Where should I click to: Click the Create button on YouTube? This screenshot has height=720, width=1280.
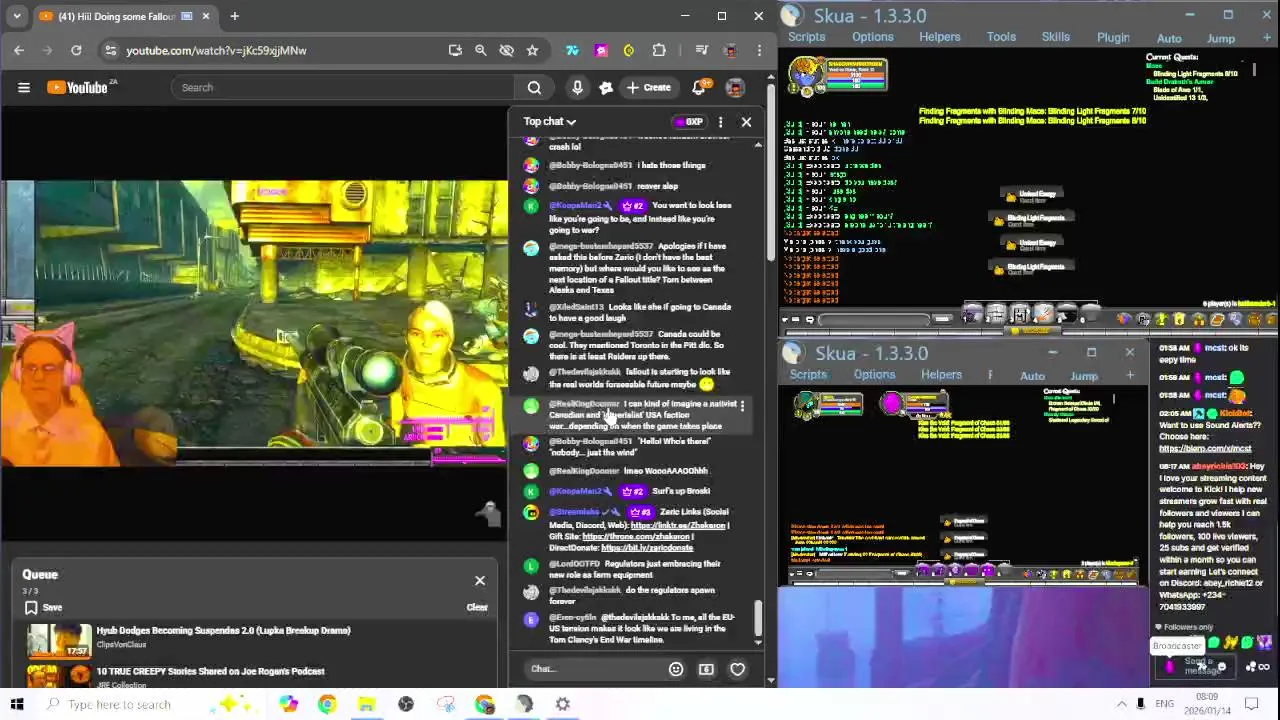pyautogui.click(x=647, y=88)
